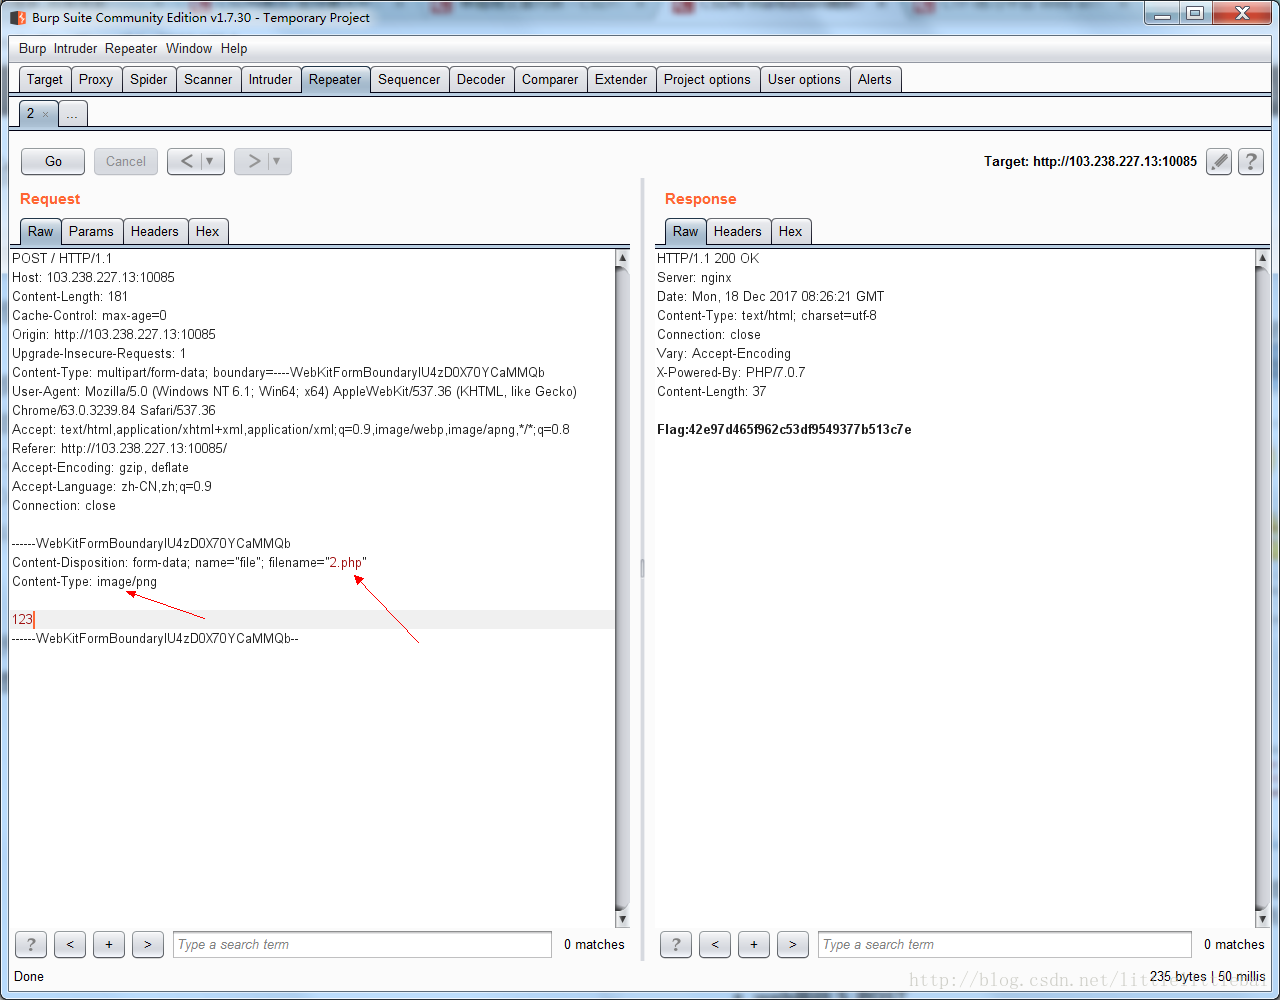Switch to the Extender tab

[x=621, y=79]
